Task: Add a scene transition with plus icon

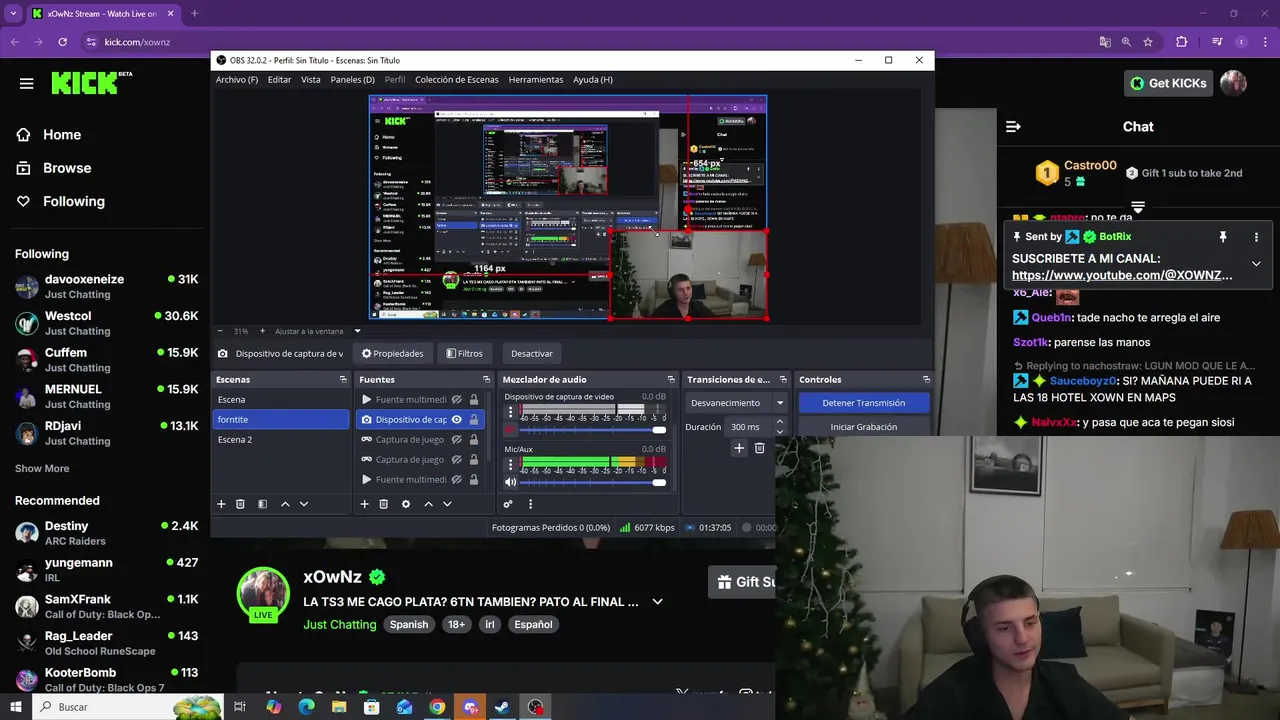Action: coord(739,448)
